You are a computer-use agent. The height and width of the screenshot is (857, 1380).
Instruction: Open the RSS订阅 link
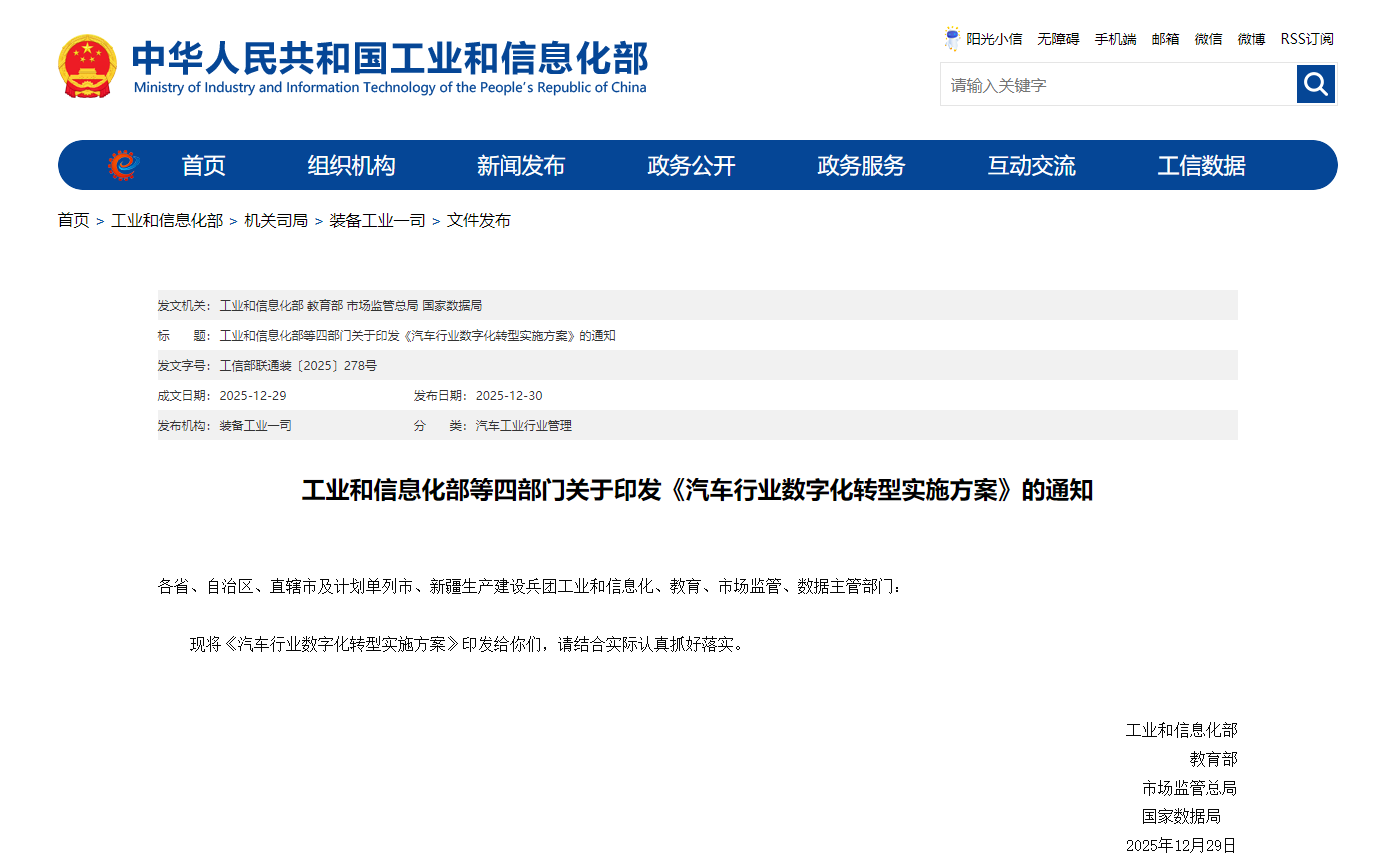pyautogui.click(x=1307, y=39)
